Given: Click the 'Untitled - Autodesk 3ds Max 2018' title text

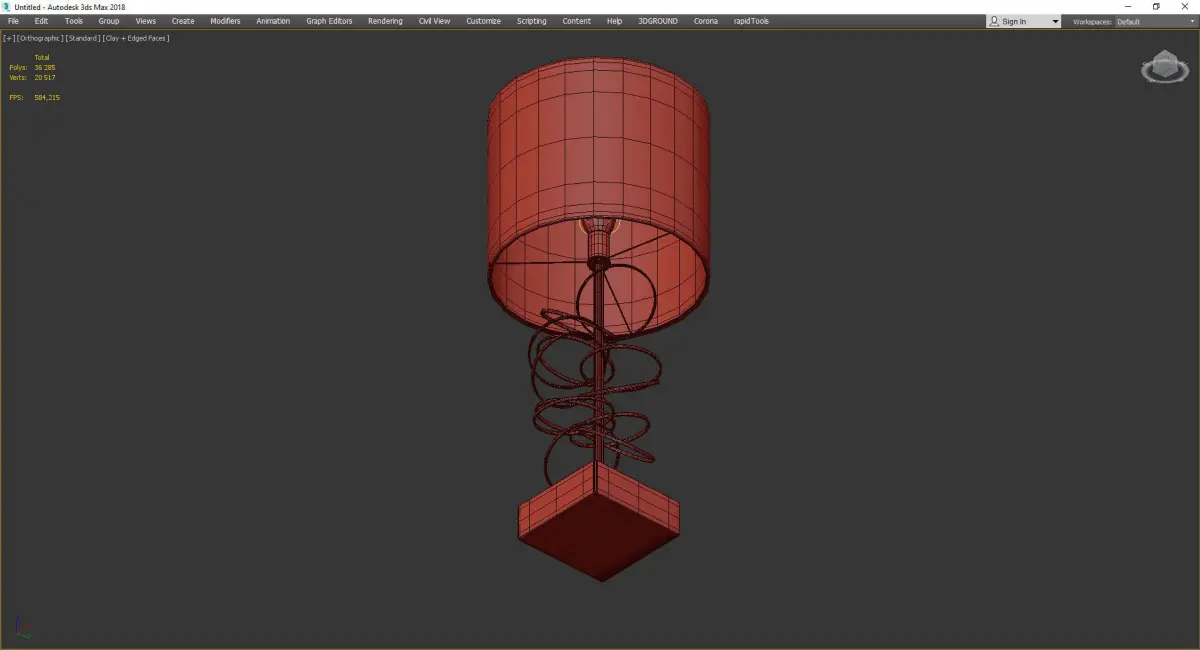Looking at the screenshot, I should click(70, 7).
